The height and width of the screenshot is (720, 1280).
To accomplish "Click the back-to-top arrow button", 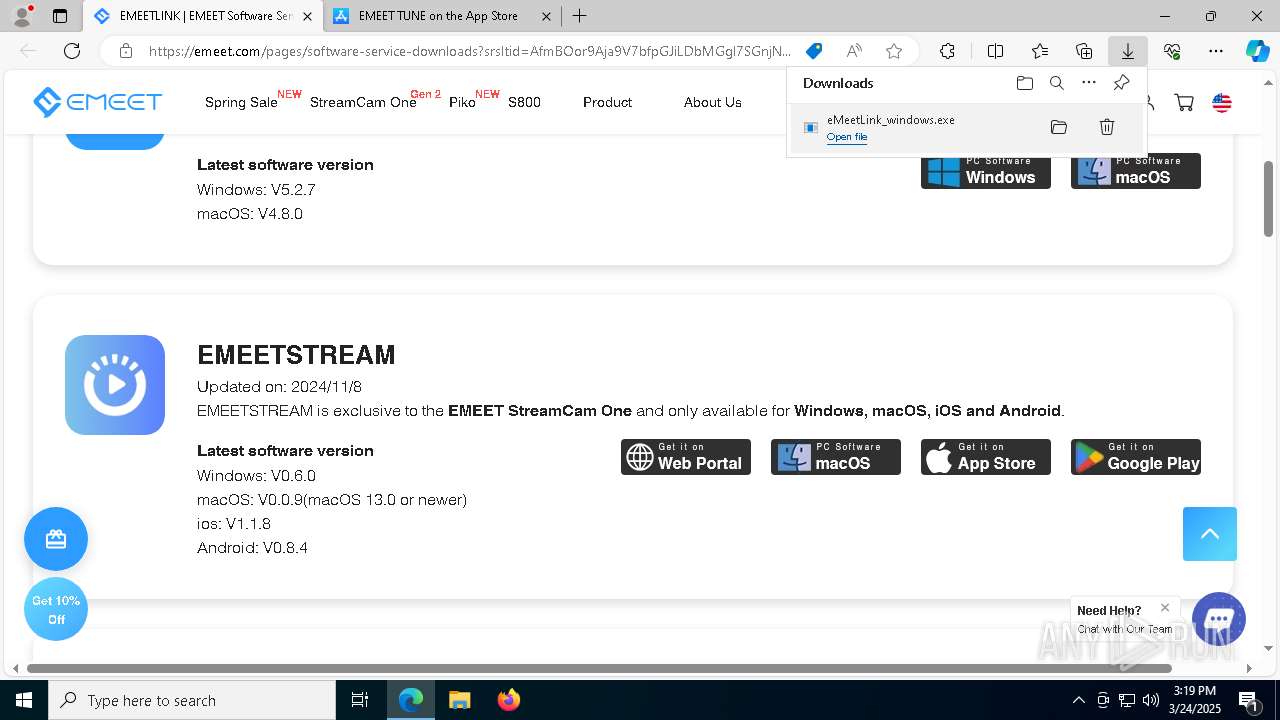I will click(1210, 533).
